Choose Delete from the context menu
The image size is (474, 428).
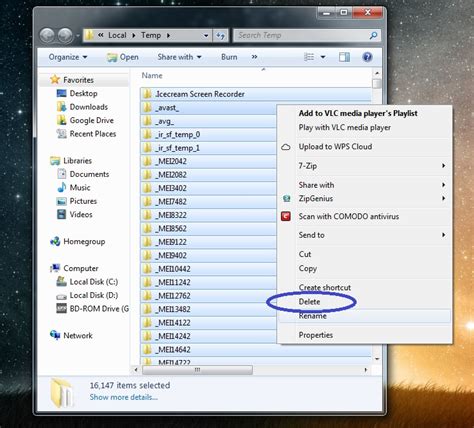click(365, 302)
